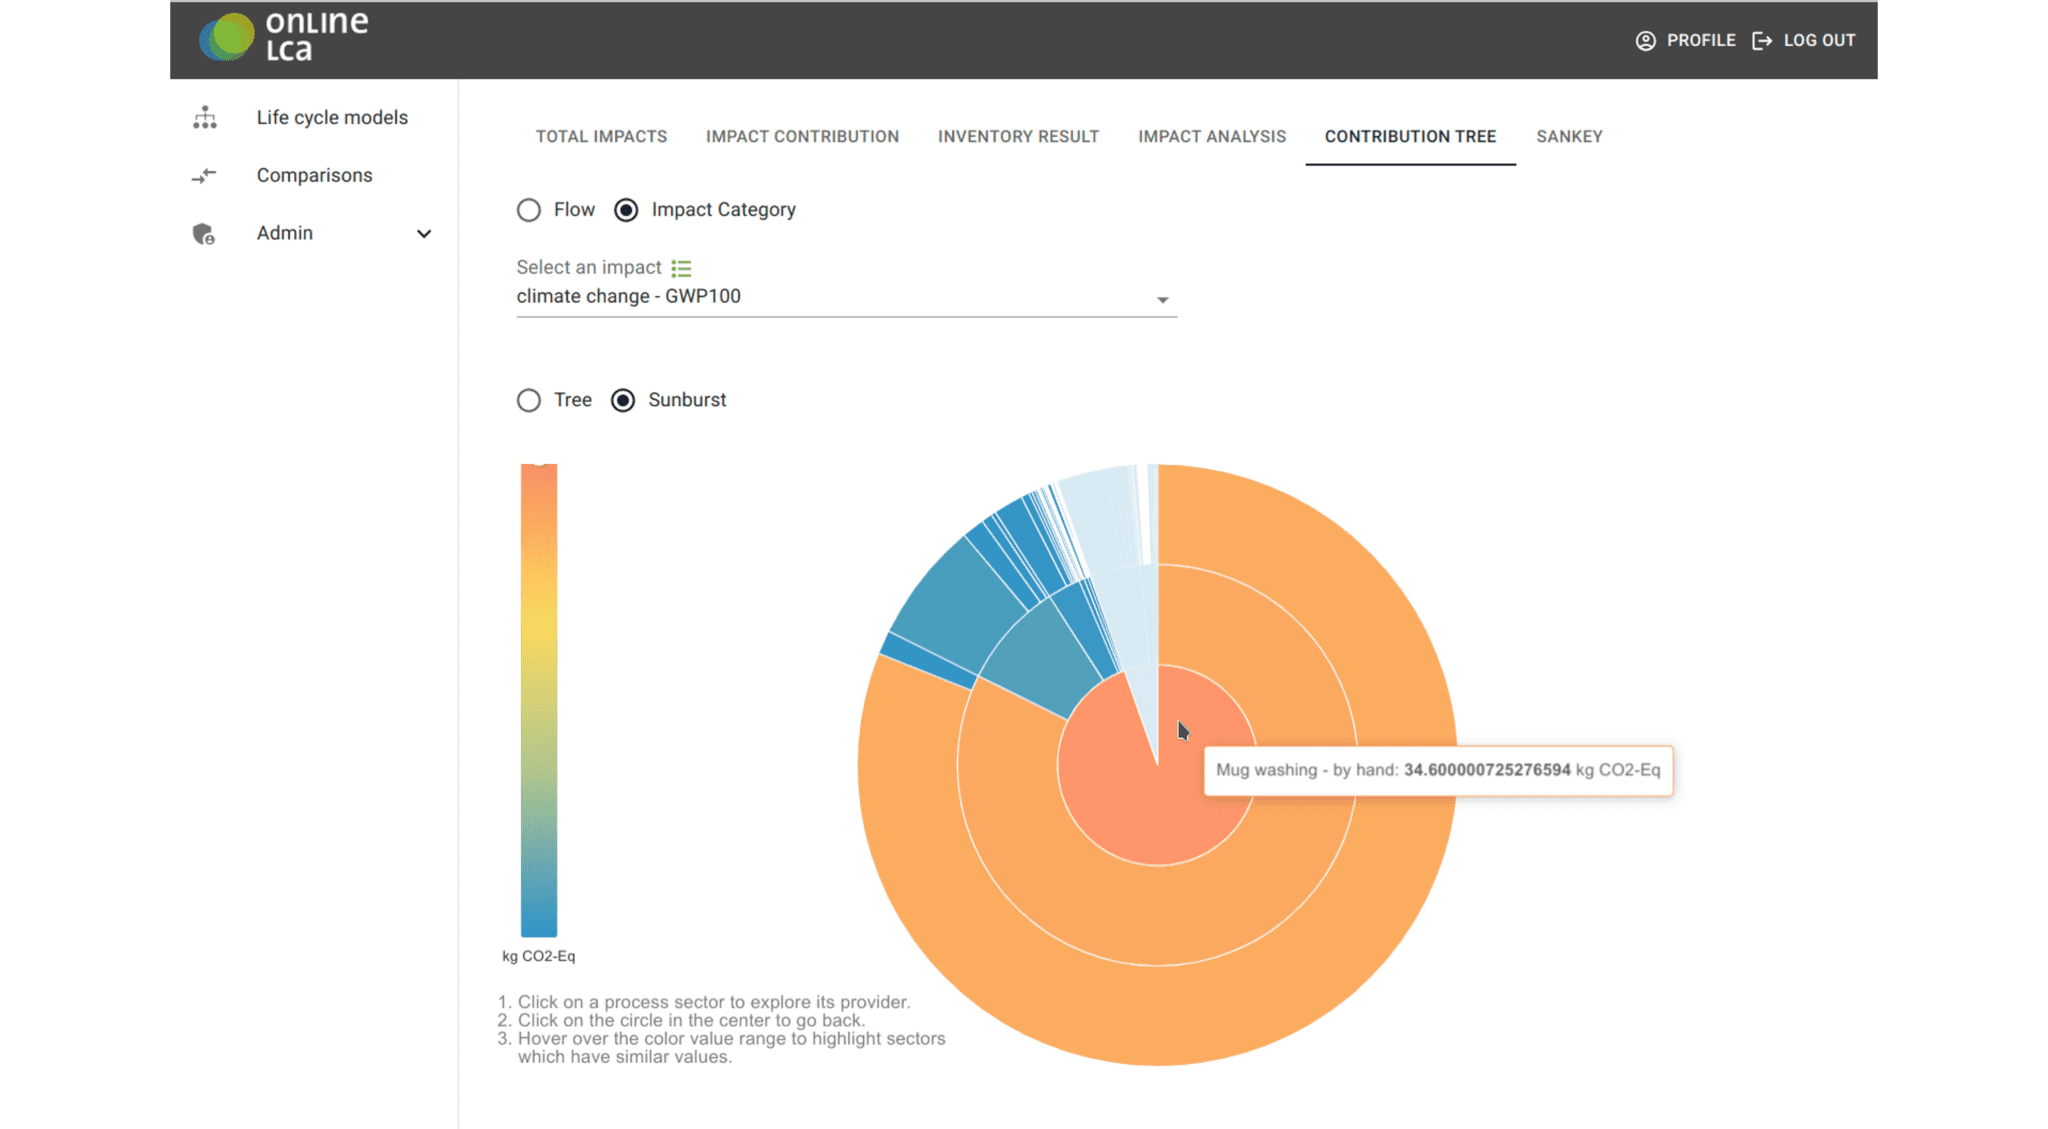Select the Flow radio button
This screenshot has width=2048, height=1129.
(529, 210)
